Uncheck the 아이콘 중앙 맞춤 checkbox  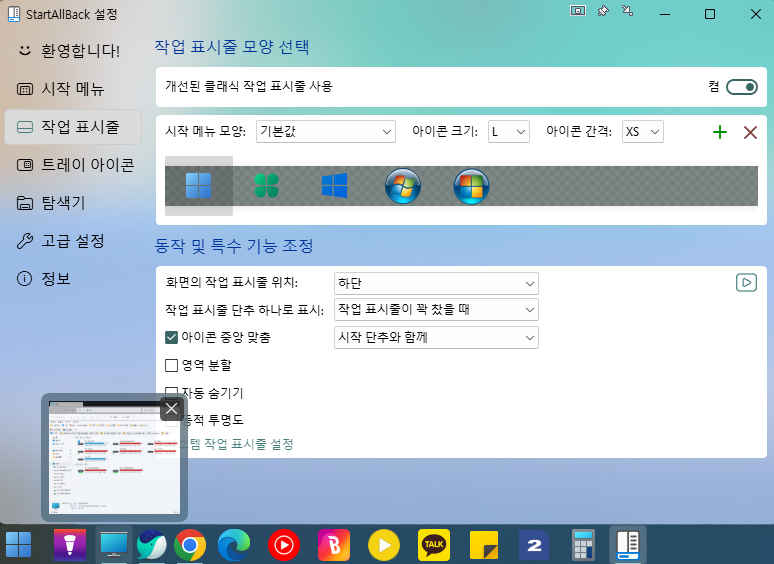(x=172, y=338)
